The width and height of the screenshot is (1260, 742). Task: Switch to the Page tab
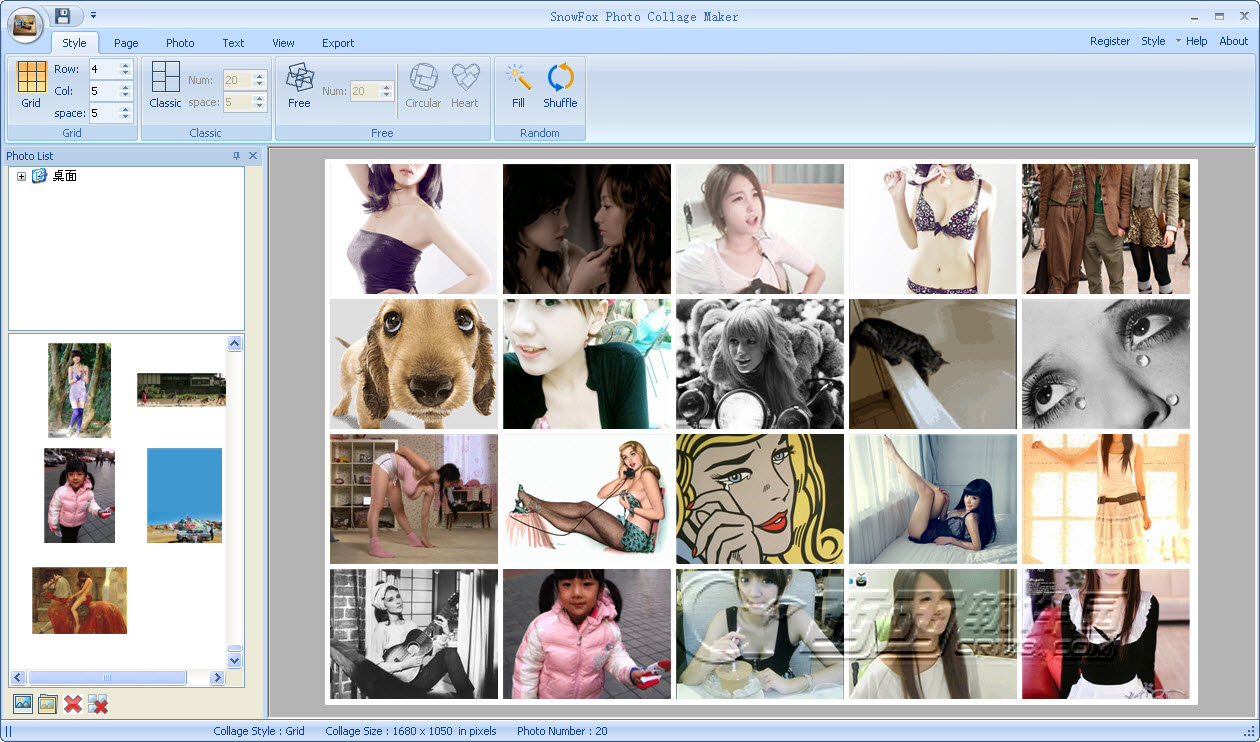(126, 43)
